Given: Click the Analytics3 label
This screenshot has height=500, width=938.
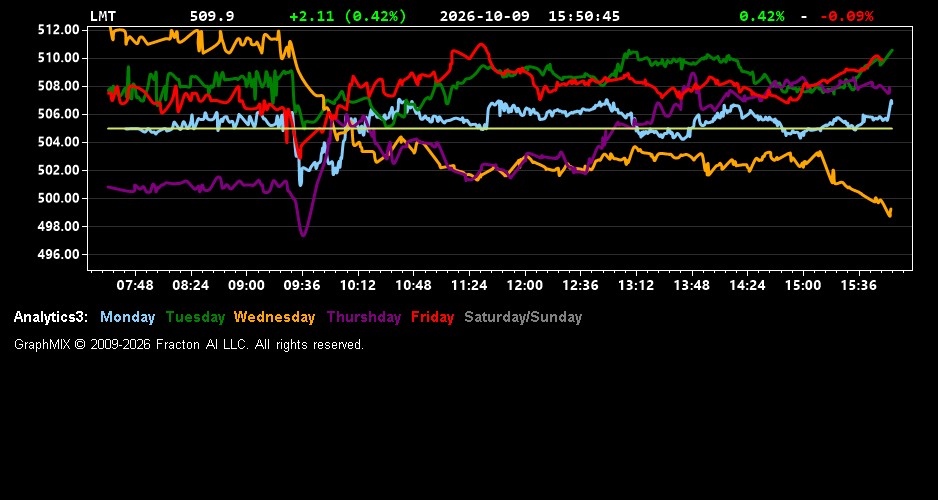Looking at the screenshot, I should (x=51, y=317).
